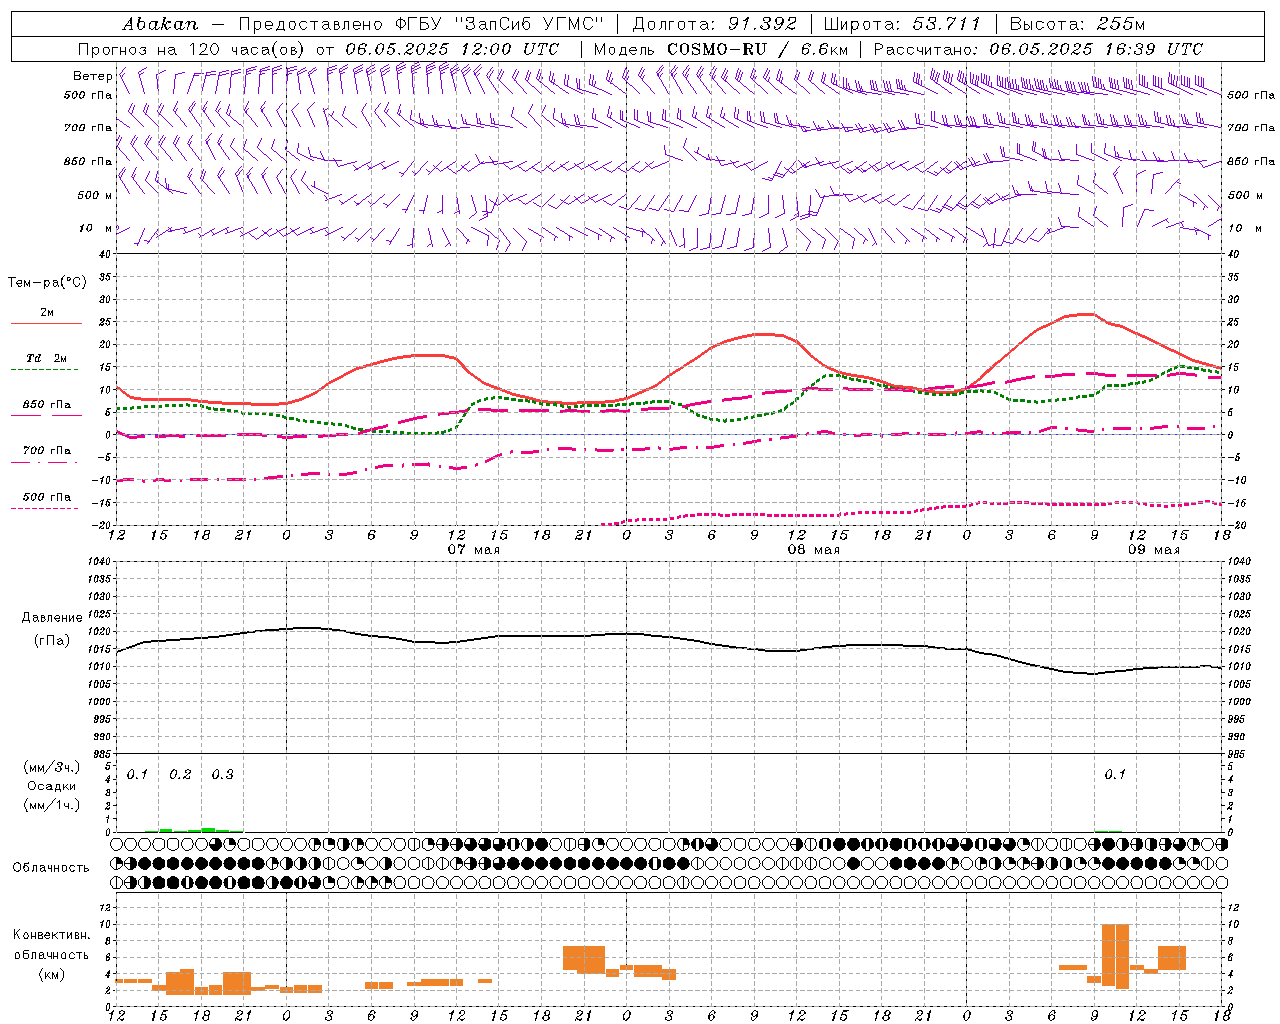The height and width of the screenshot is (1024, 1280).
Task: Click the "(км)" unit under convective cloudiness
Action: [51, 974]
